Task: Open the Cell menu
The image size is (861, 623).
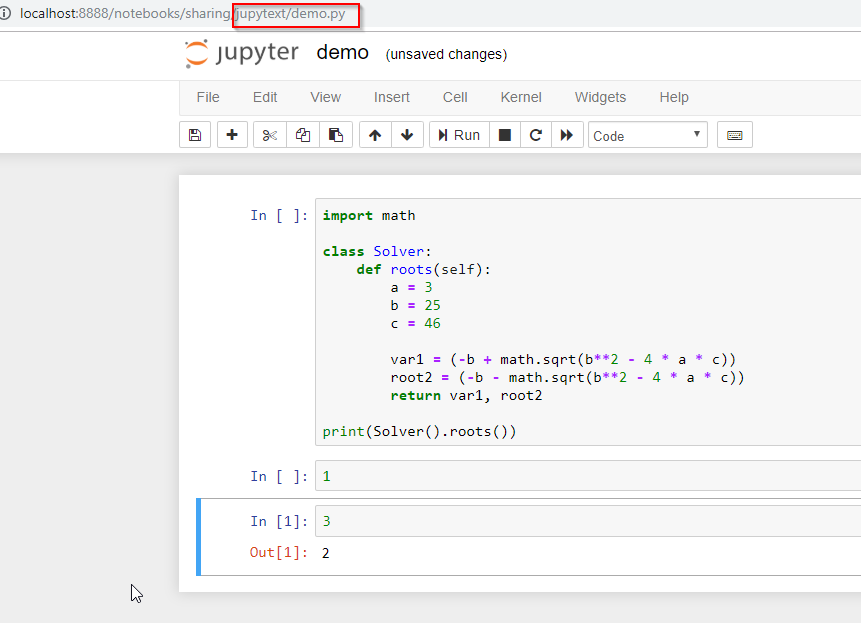Action: [x=455, y=97]
